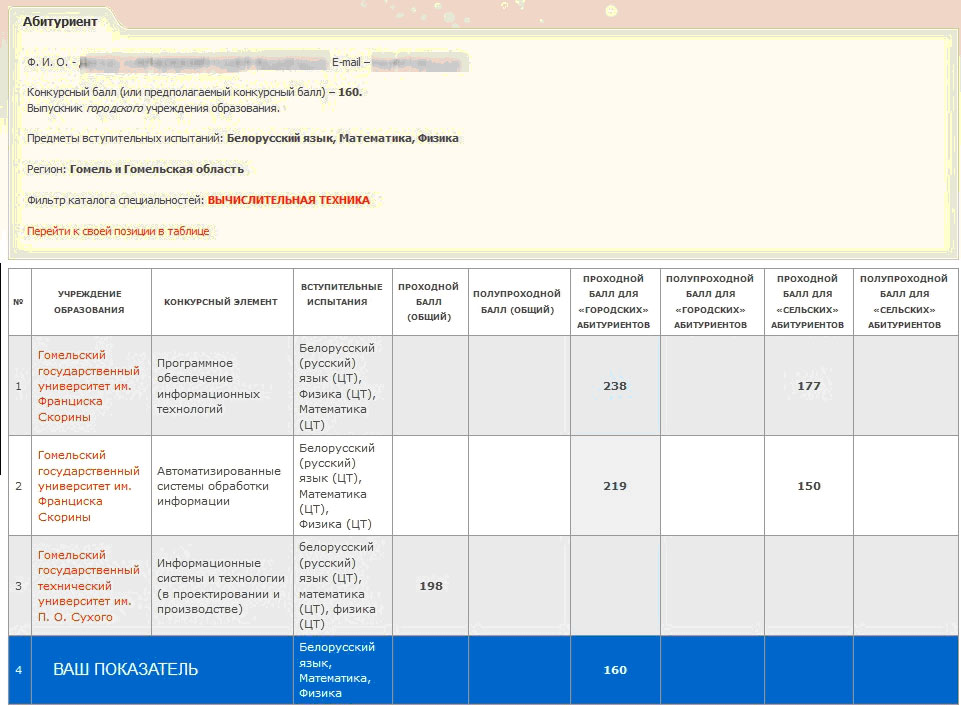Viewport: 961px width, 706px height.
Task: Click 'Конкурсный элемент' column header
Action: click(221, 302)
